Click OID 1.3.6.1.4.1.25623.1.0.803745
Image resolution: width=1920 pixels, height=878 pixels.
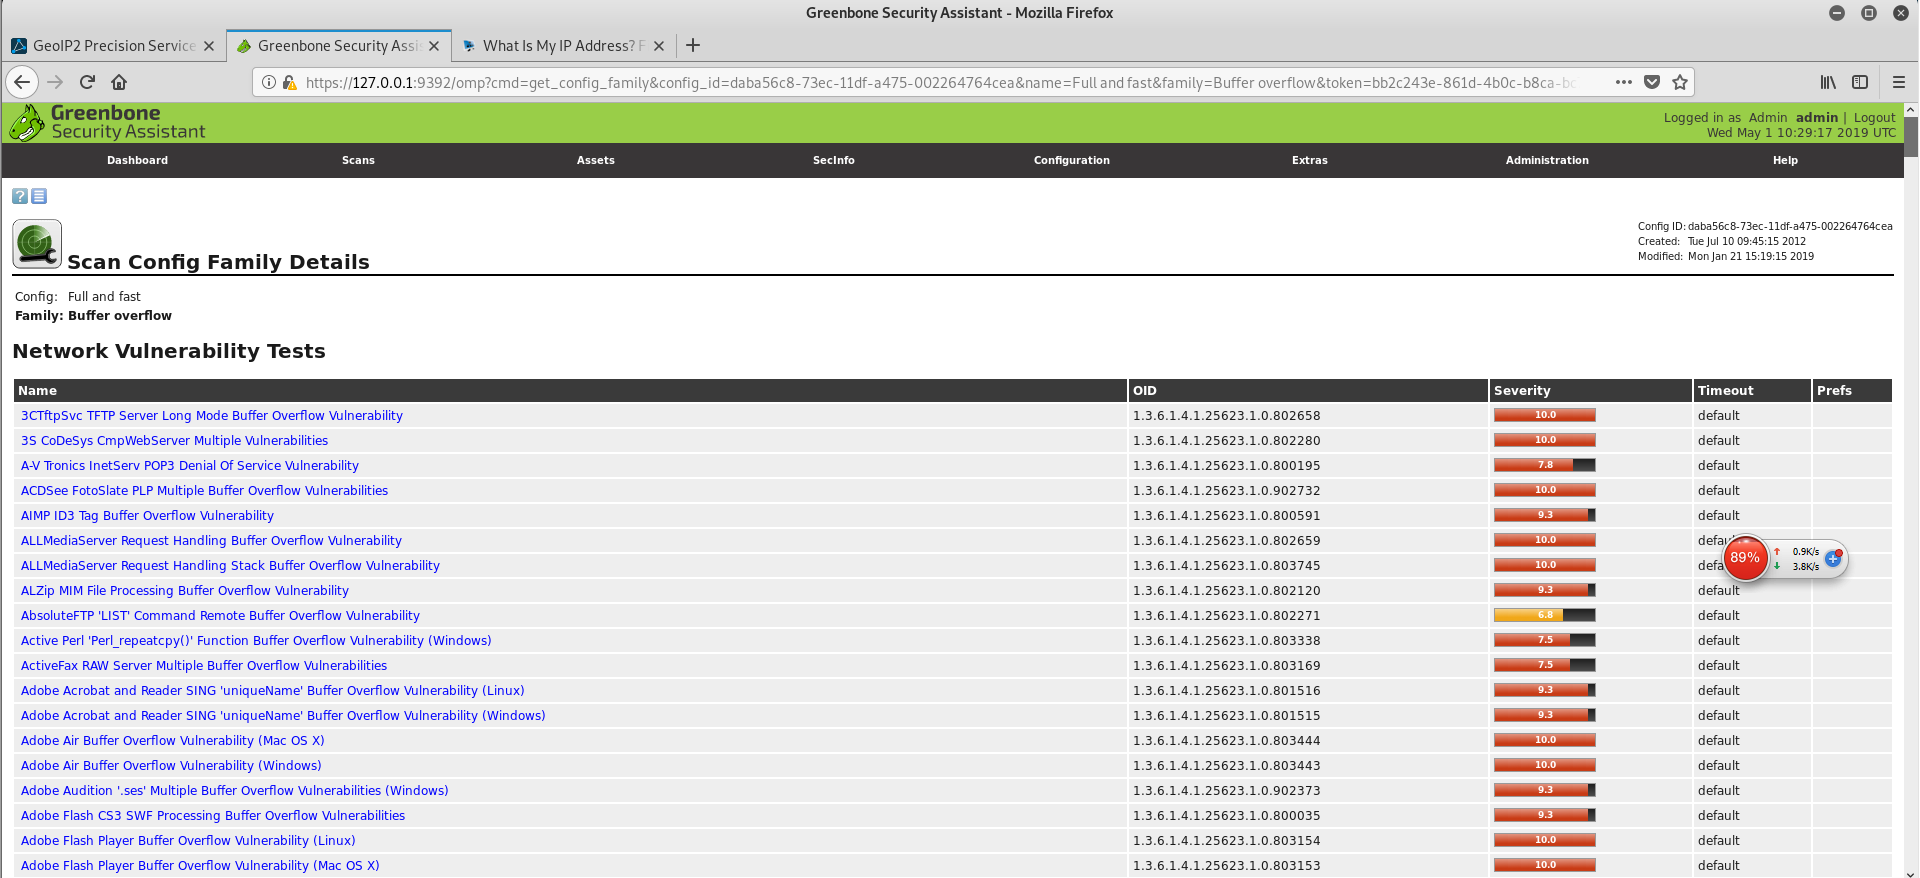[x=1227, y=565]
